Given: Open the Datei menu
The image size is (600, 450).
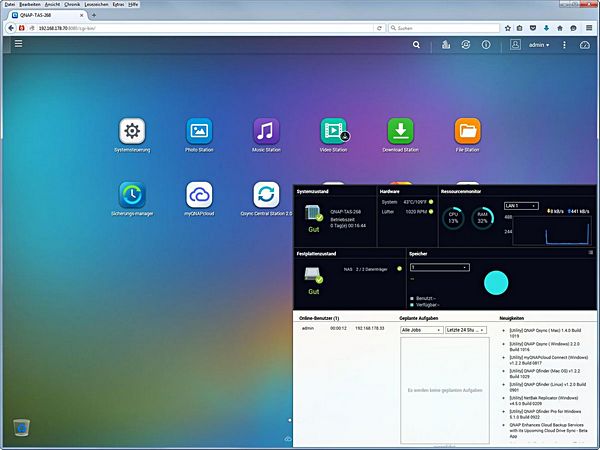Looking at the screenshot, I should coord(10,4).
